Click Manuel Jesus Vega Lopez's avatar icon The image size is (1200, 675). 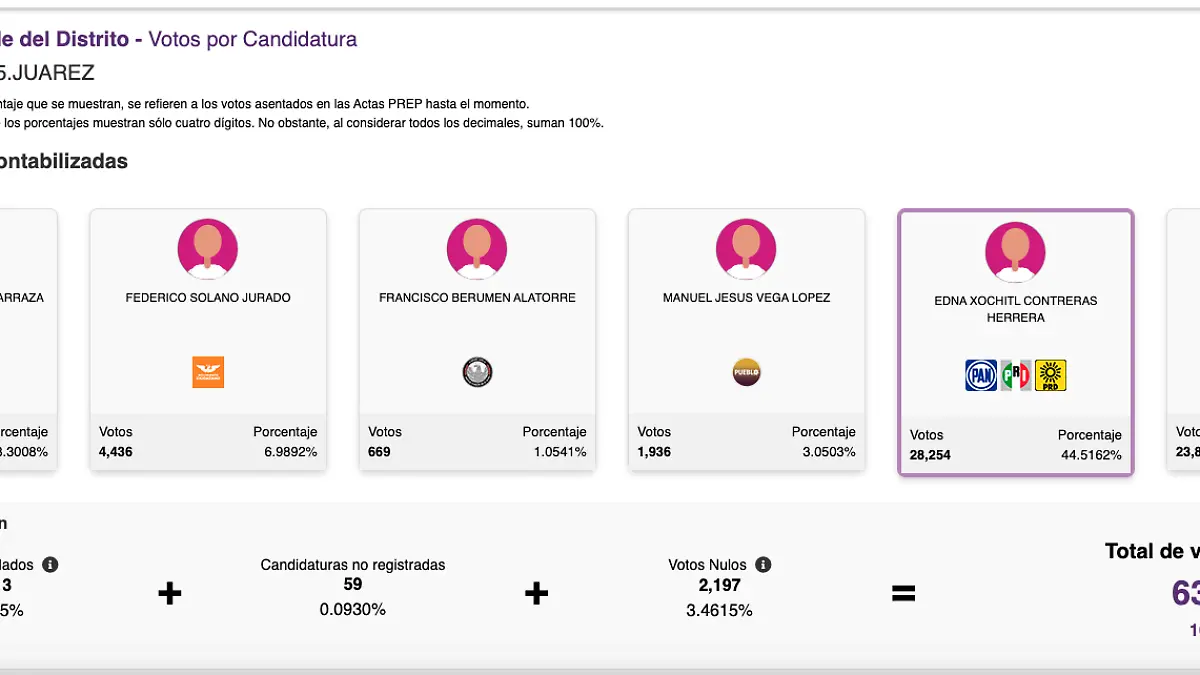(746, 248)
